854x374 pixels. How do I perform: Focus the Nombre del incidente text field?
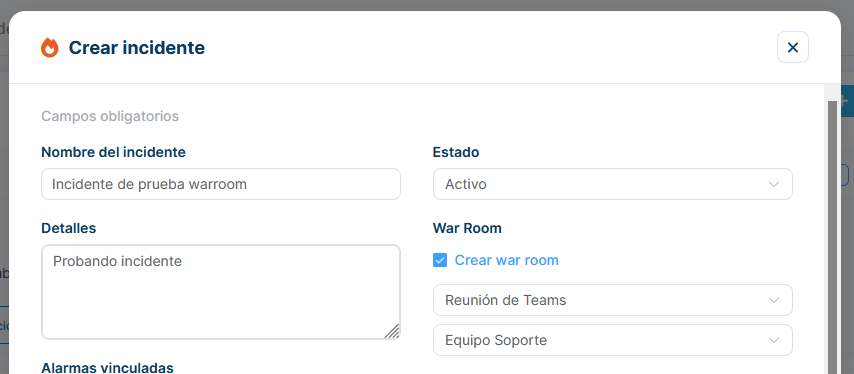point(221,184)
